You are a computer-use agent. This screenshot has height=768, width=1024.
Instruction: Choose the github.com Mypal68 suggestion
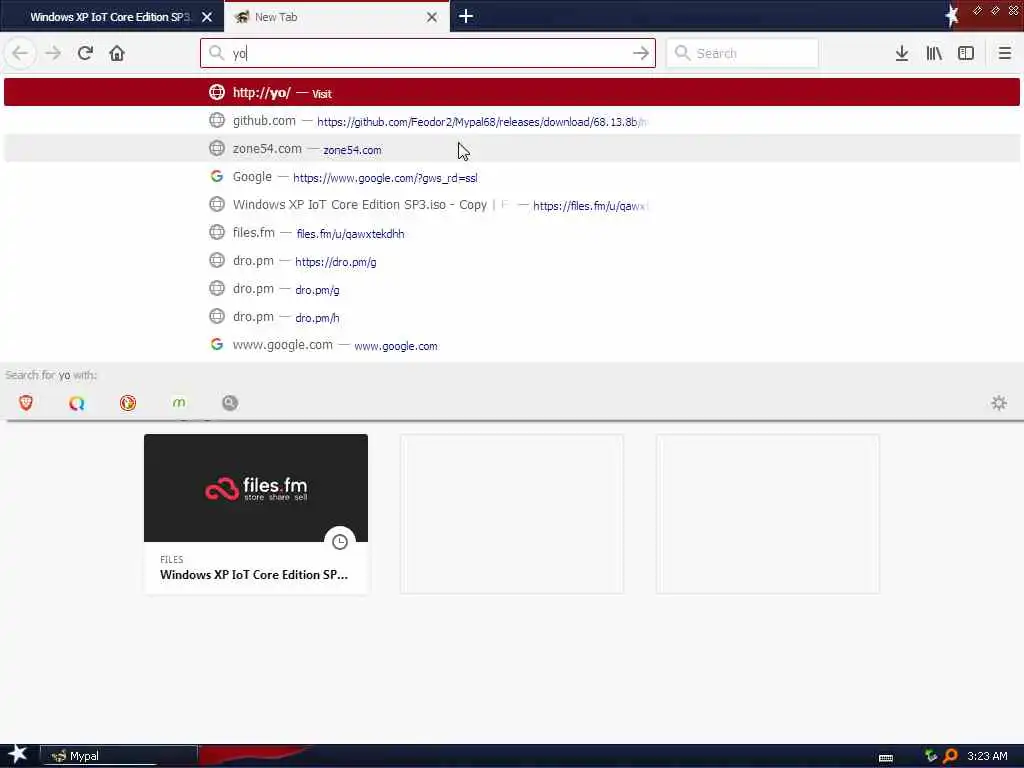[x=512, y=121]
